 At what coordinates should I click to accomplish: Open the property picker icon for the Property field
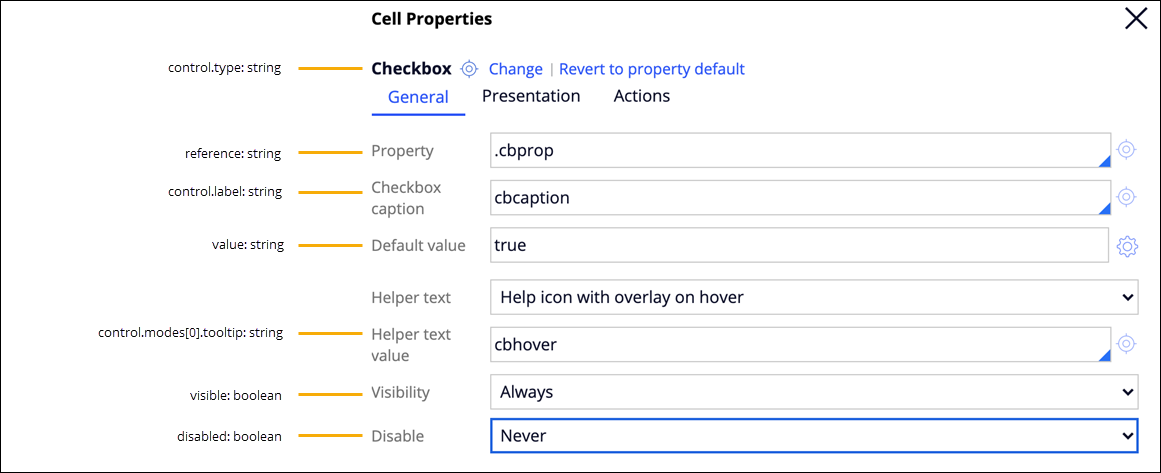[x=1126, y=150]
